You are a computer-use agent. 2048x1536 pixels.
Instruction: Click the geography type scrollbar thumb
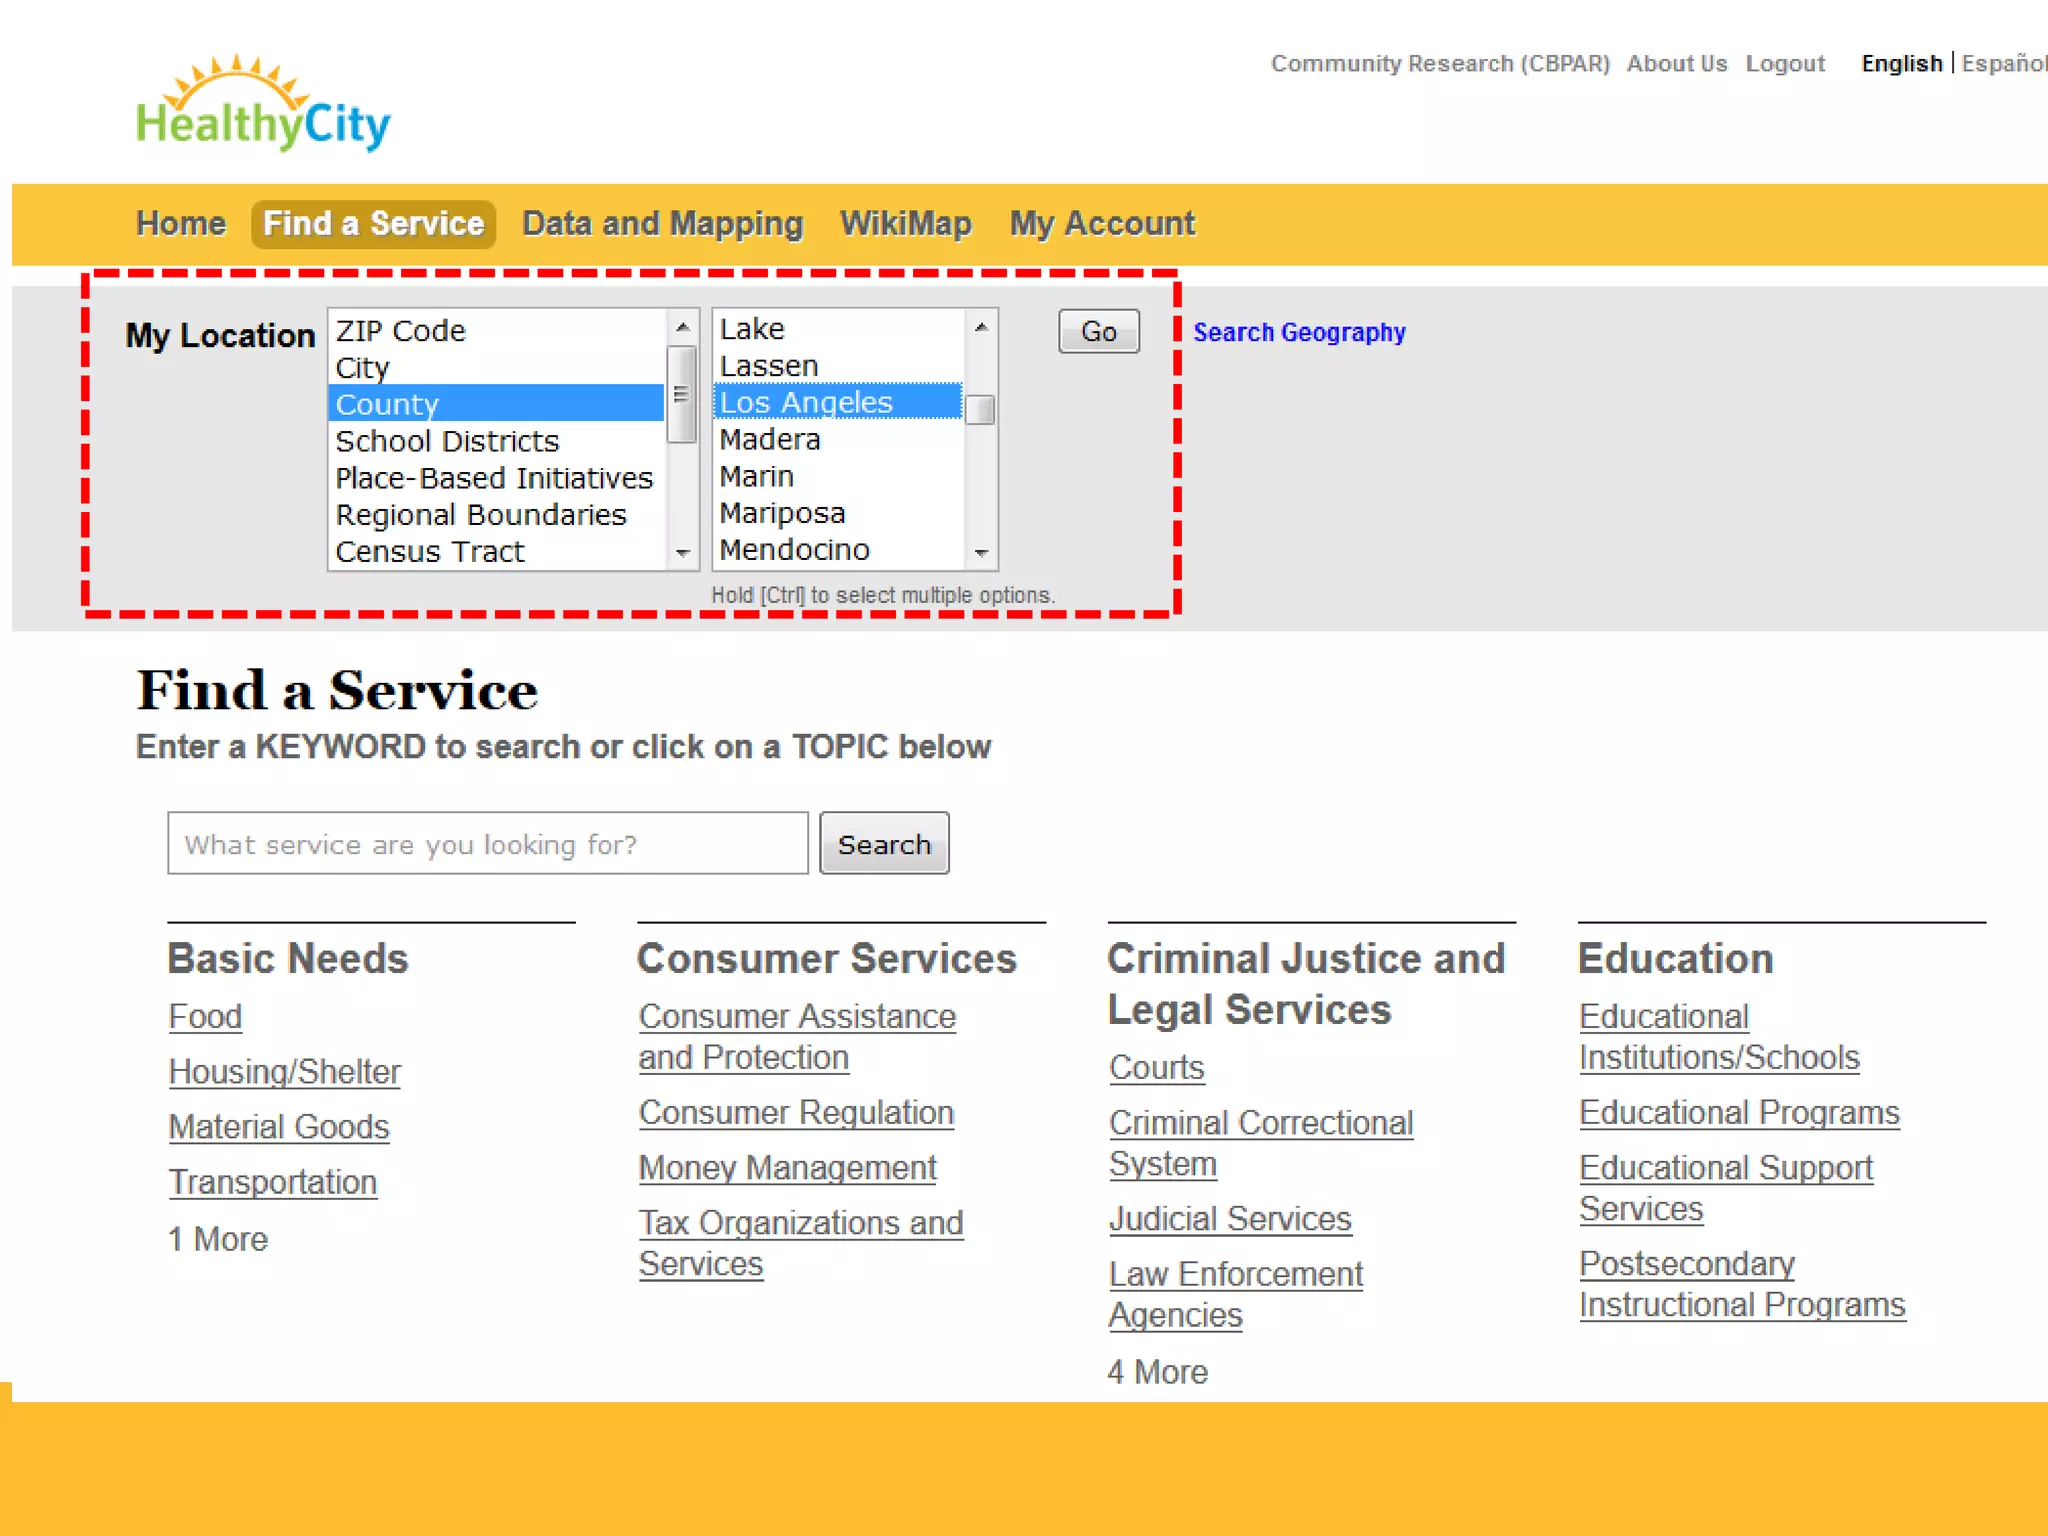681,394
